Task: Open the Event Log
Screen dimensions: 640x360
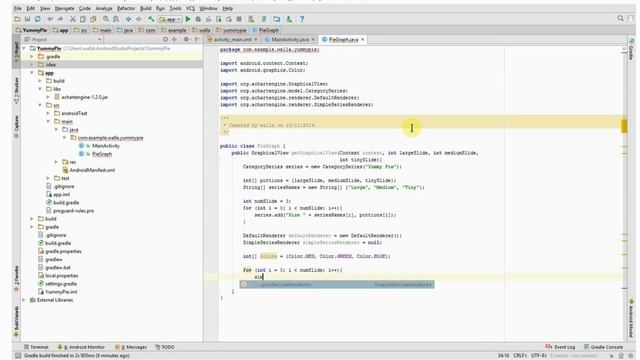Action: pos(560,347)
